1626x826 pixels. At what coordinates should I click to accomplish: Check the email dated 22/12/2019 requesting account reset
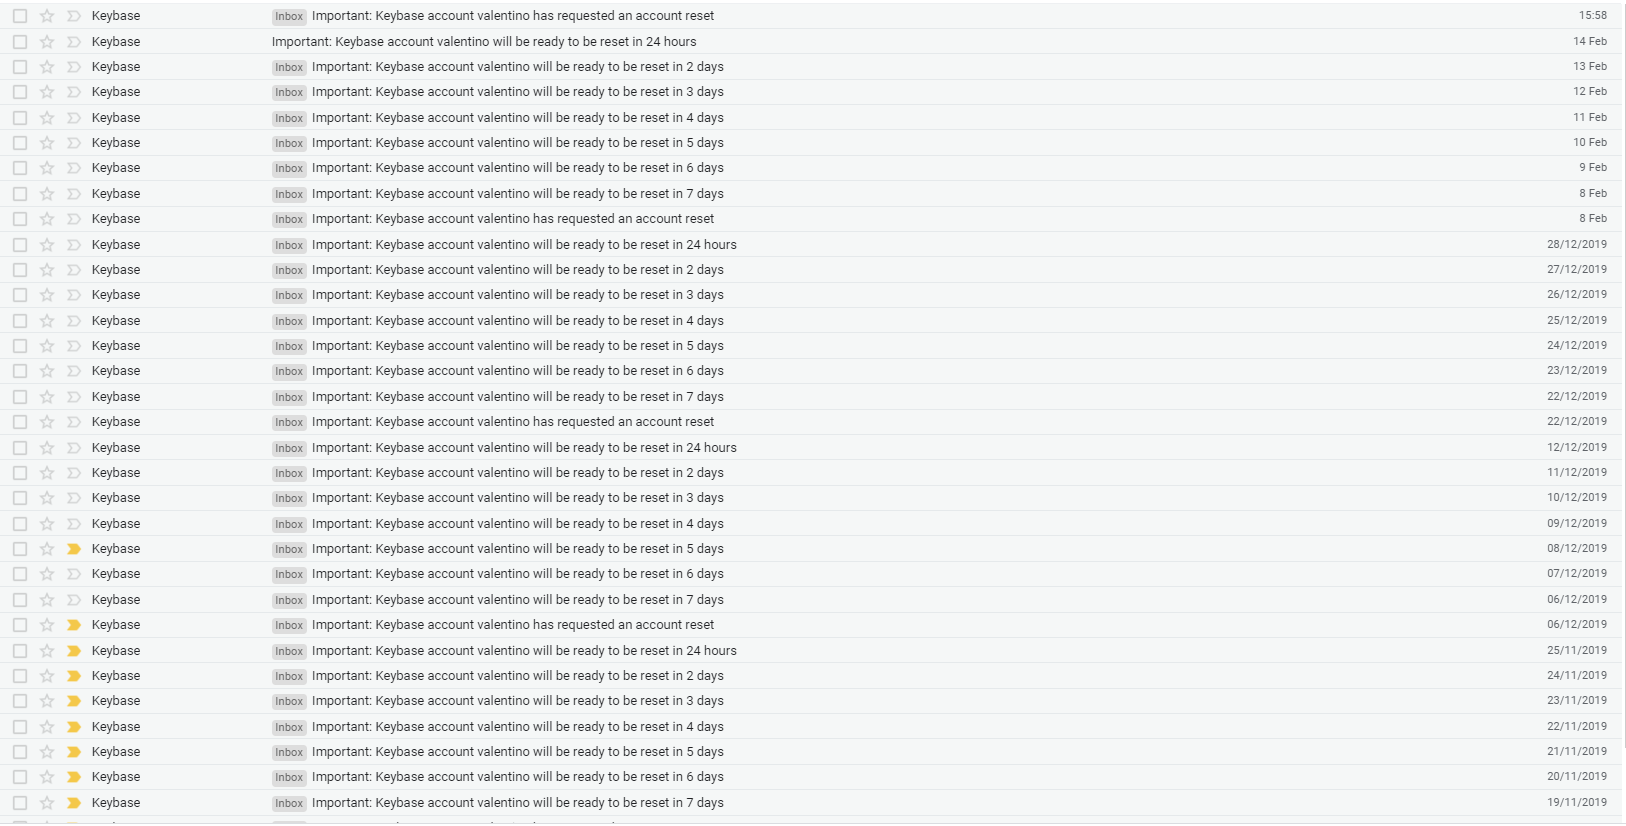tap(20, 421)
